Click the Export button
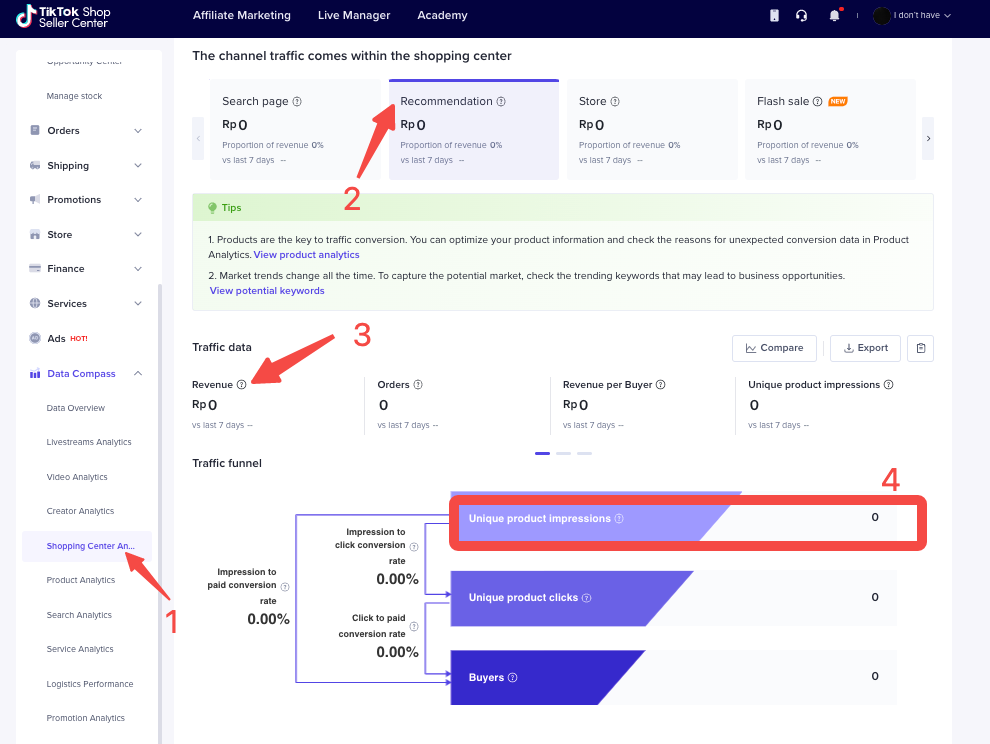The image size is (990, 744). point(865,348)
